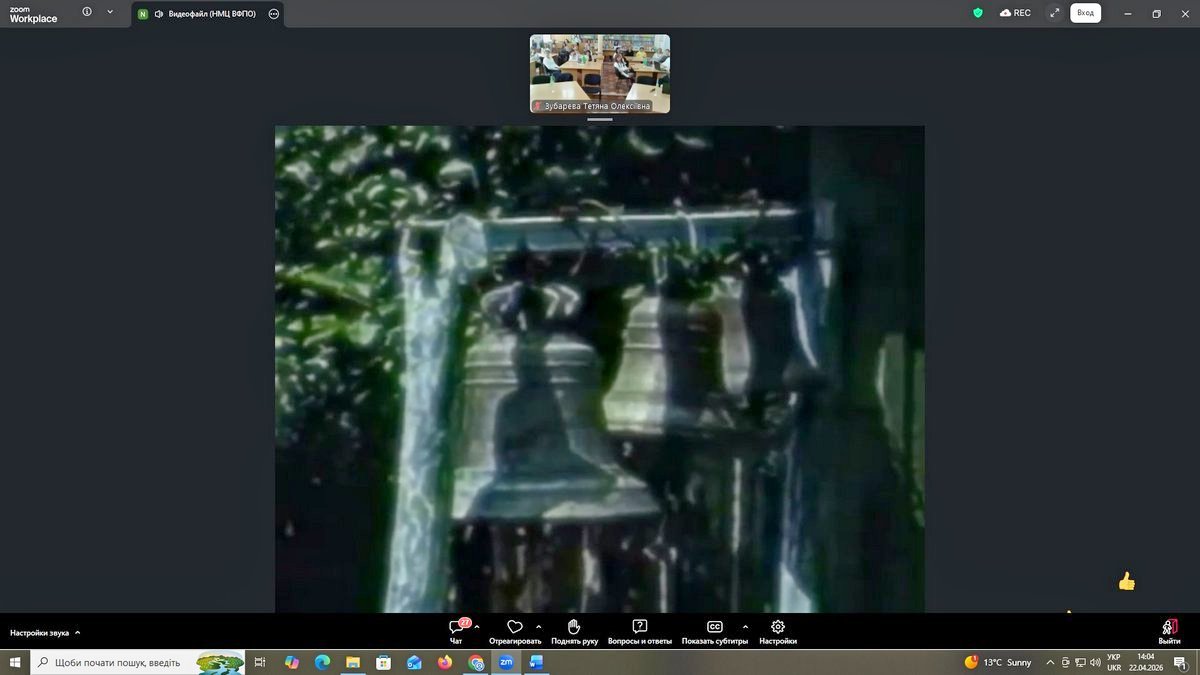Leave the meeting with Выйти
The image size is (1200, 675).
click(x=1169, y=630)
